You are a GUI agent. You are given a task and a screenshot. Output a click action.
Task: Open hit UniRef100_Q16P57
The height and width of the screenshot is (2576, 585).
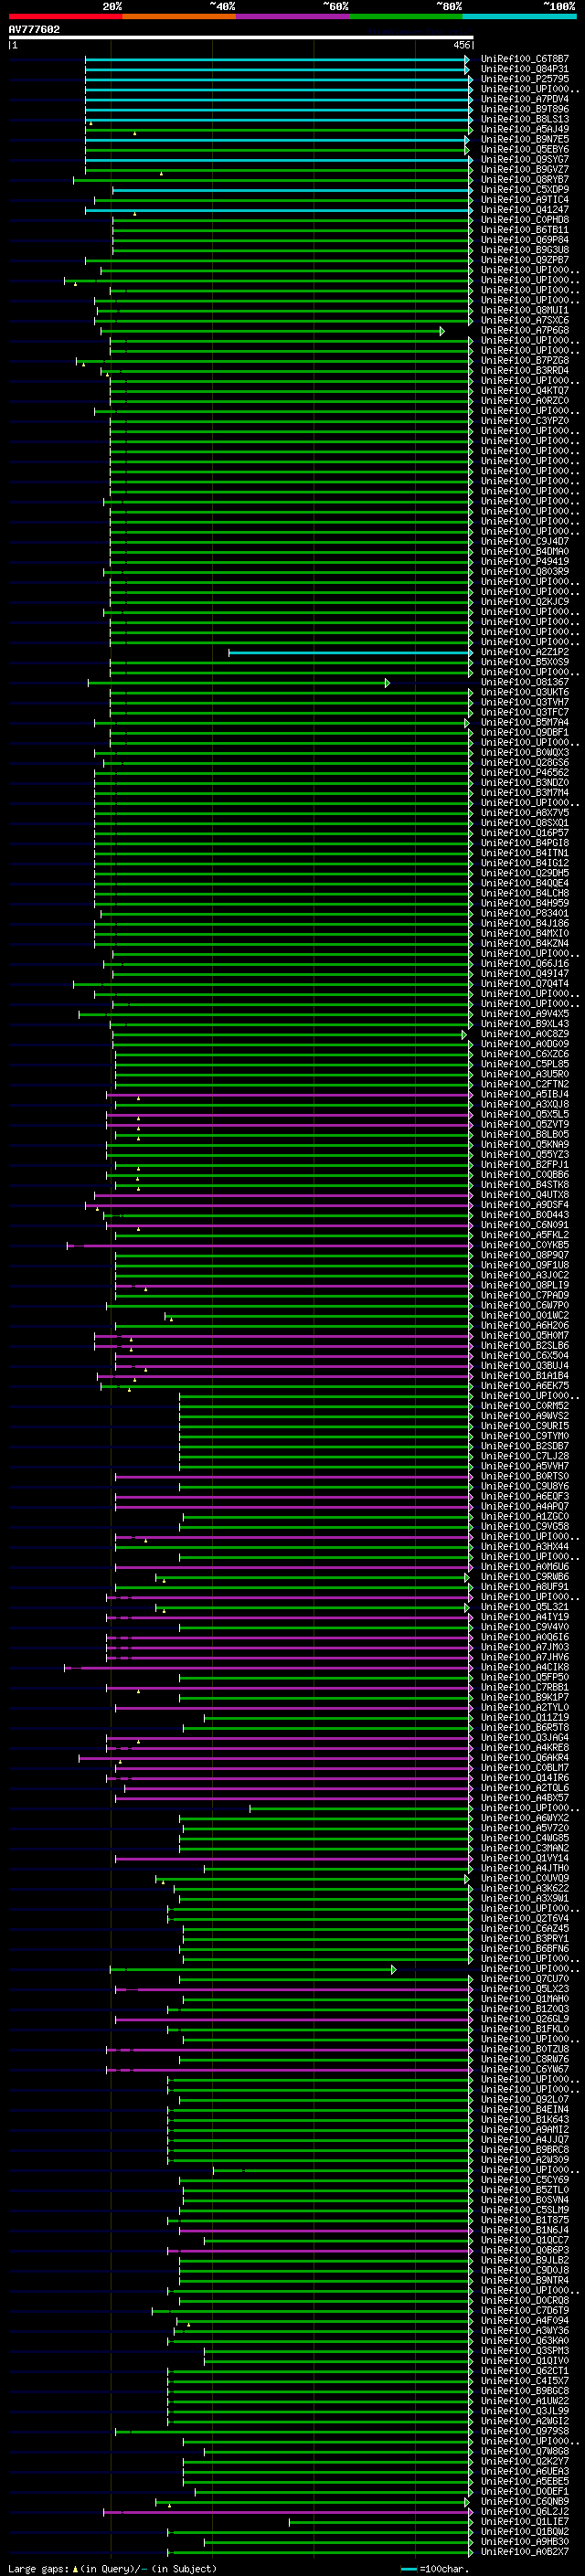(x=525, y=833)
